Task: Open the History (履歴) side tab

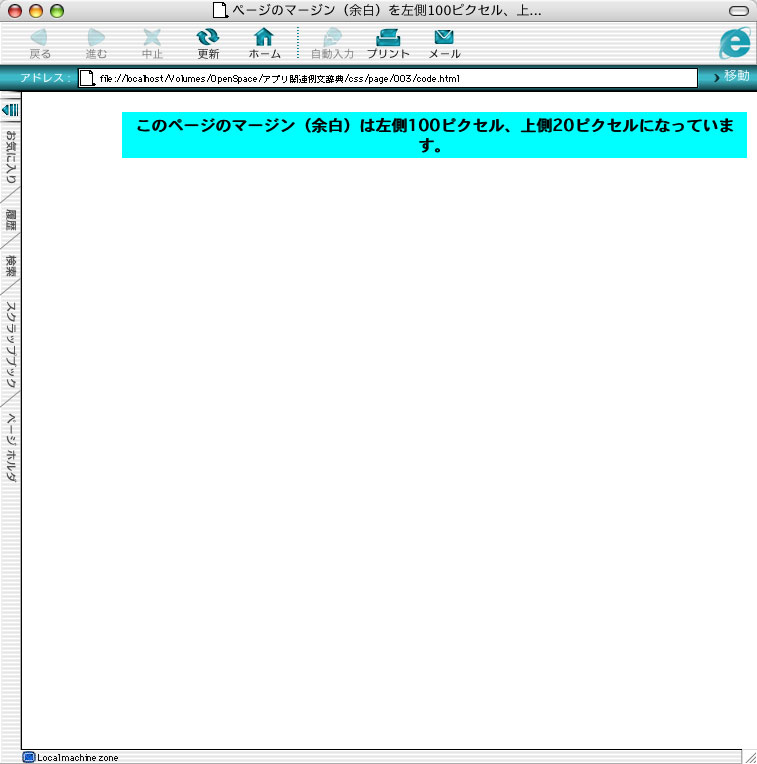Action: click(x=11, y=220)
